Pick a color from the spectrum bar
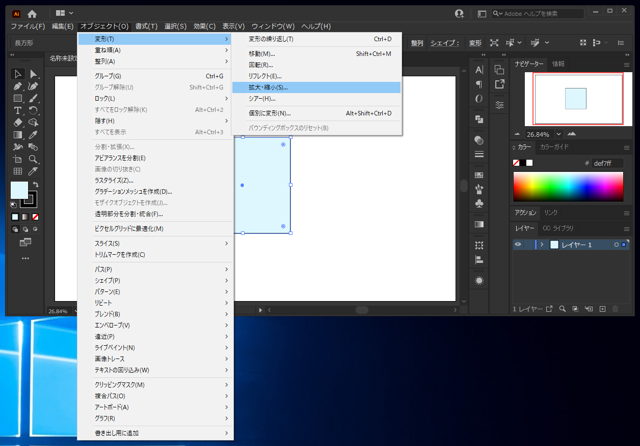Image resolution: width=640 pixels, height=446 pixels. [x=568, y=186]
